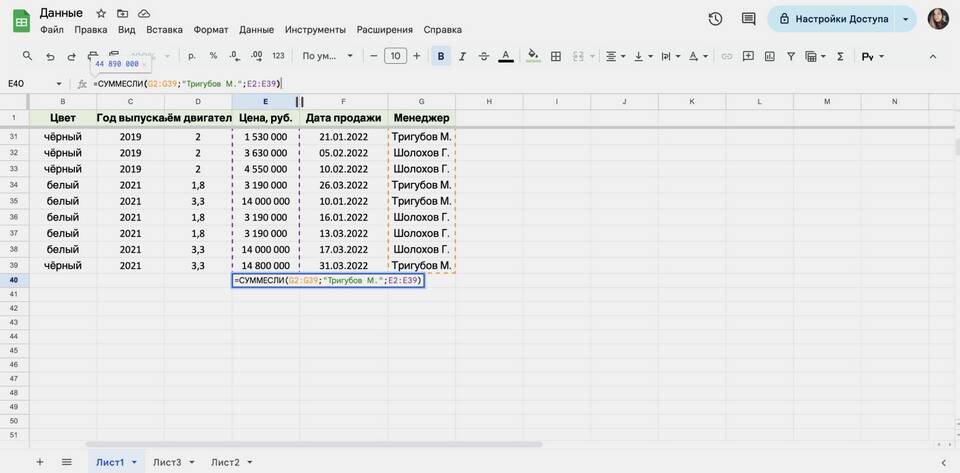Add a new sheet with plus button

[40, 462]
